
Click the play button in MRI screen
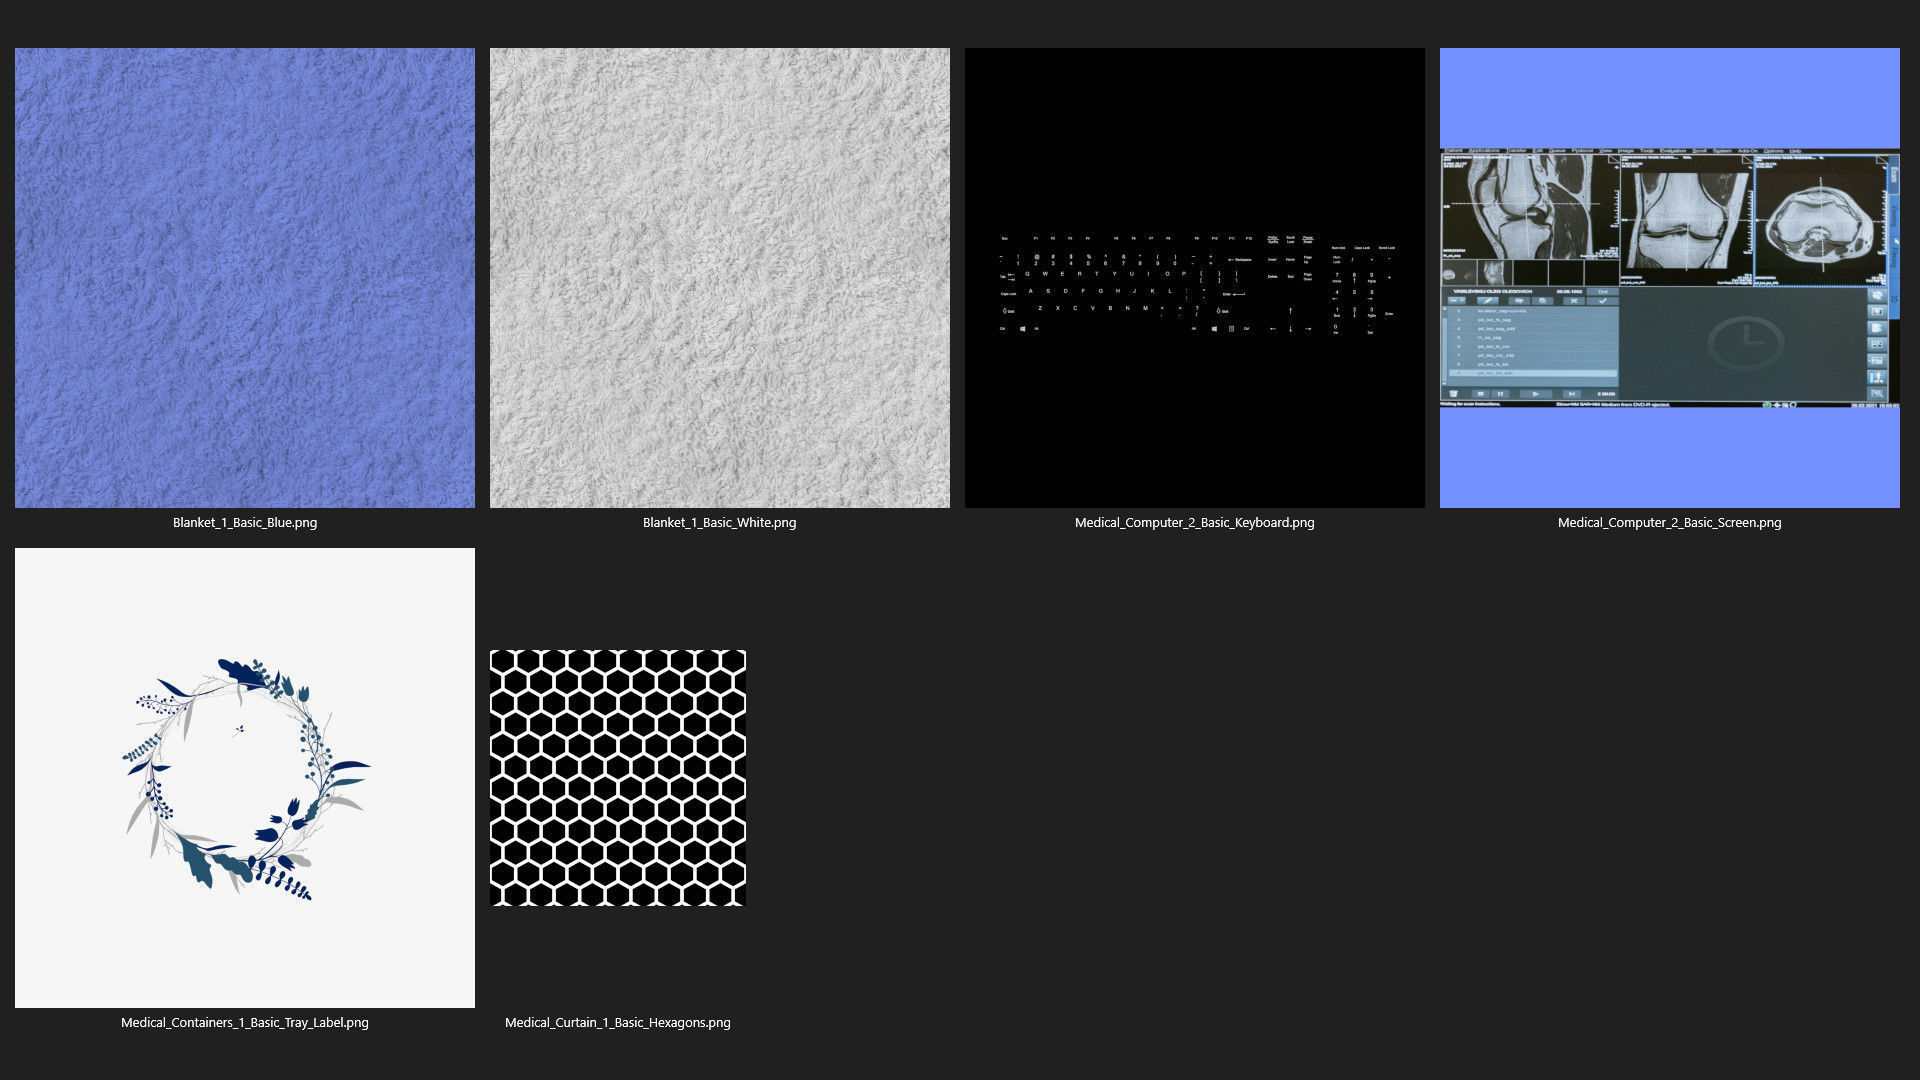coord(1535,394)
